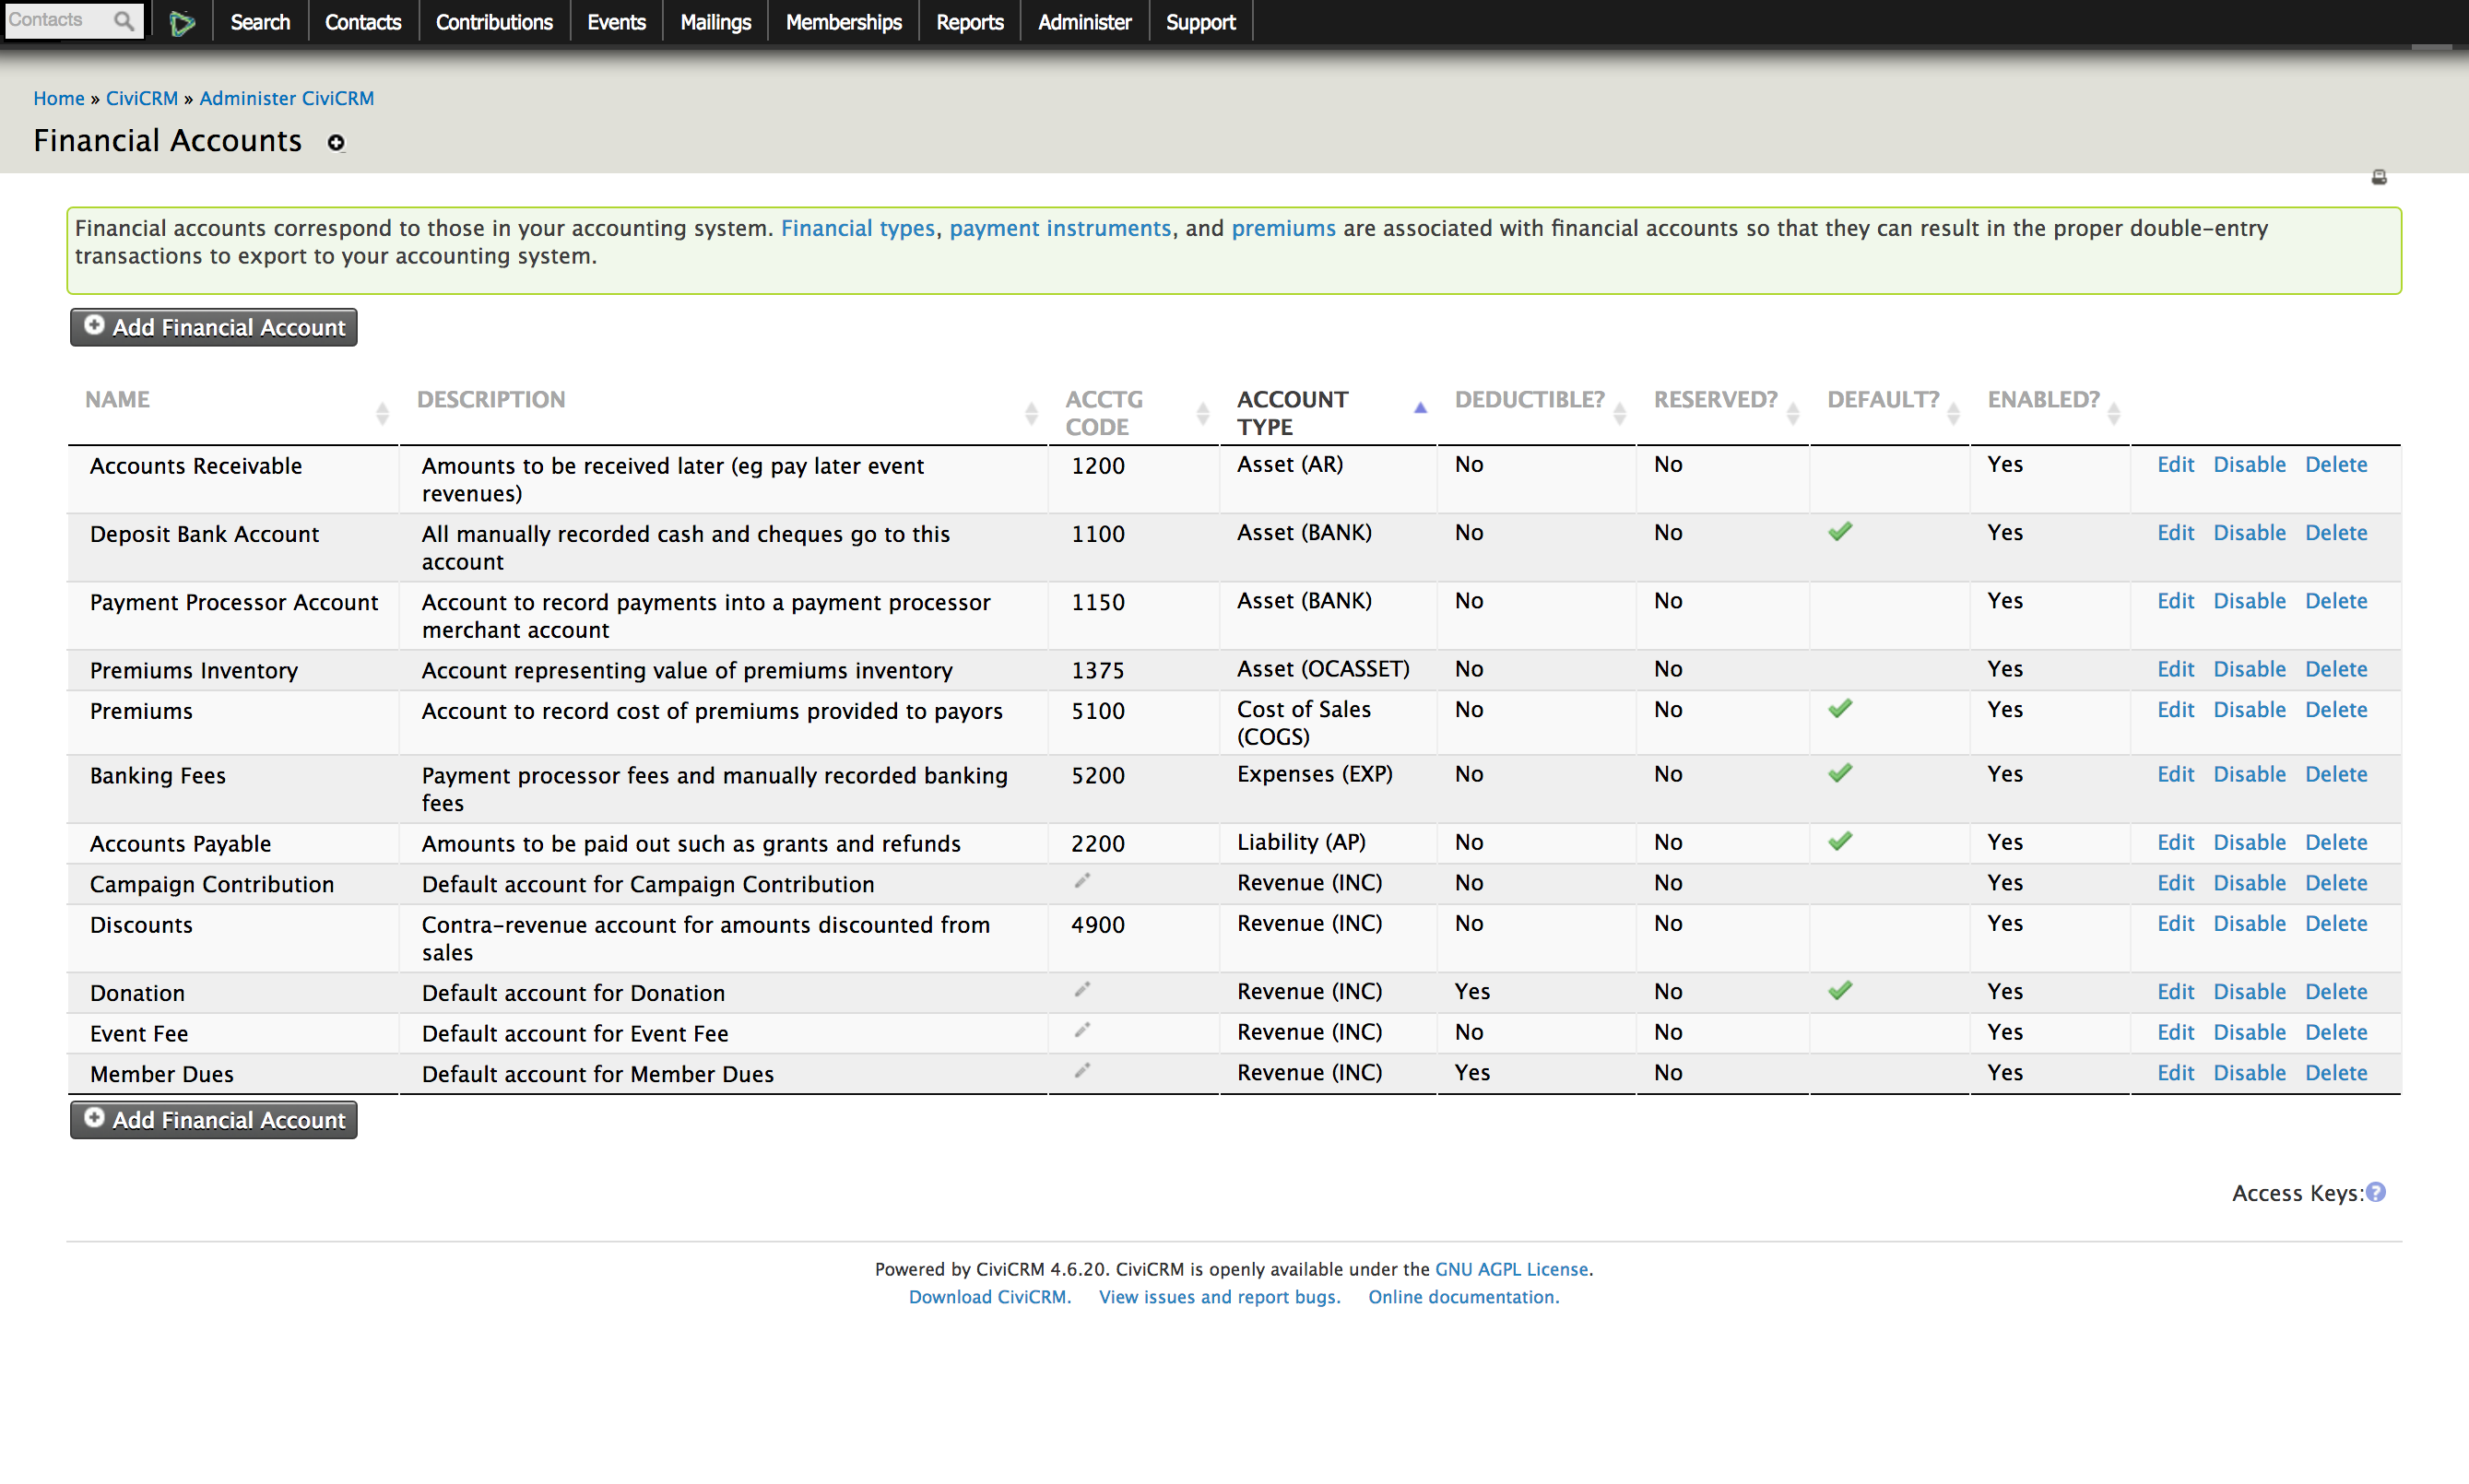Edit the Donation account
The height and width of the screenshot is (1484, 2469).
pyautogui.click(x=2175, y=991)
